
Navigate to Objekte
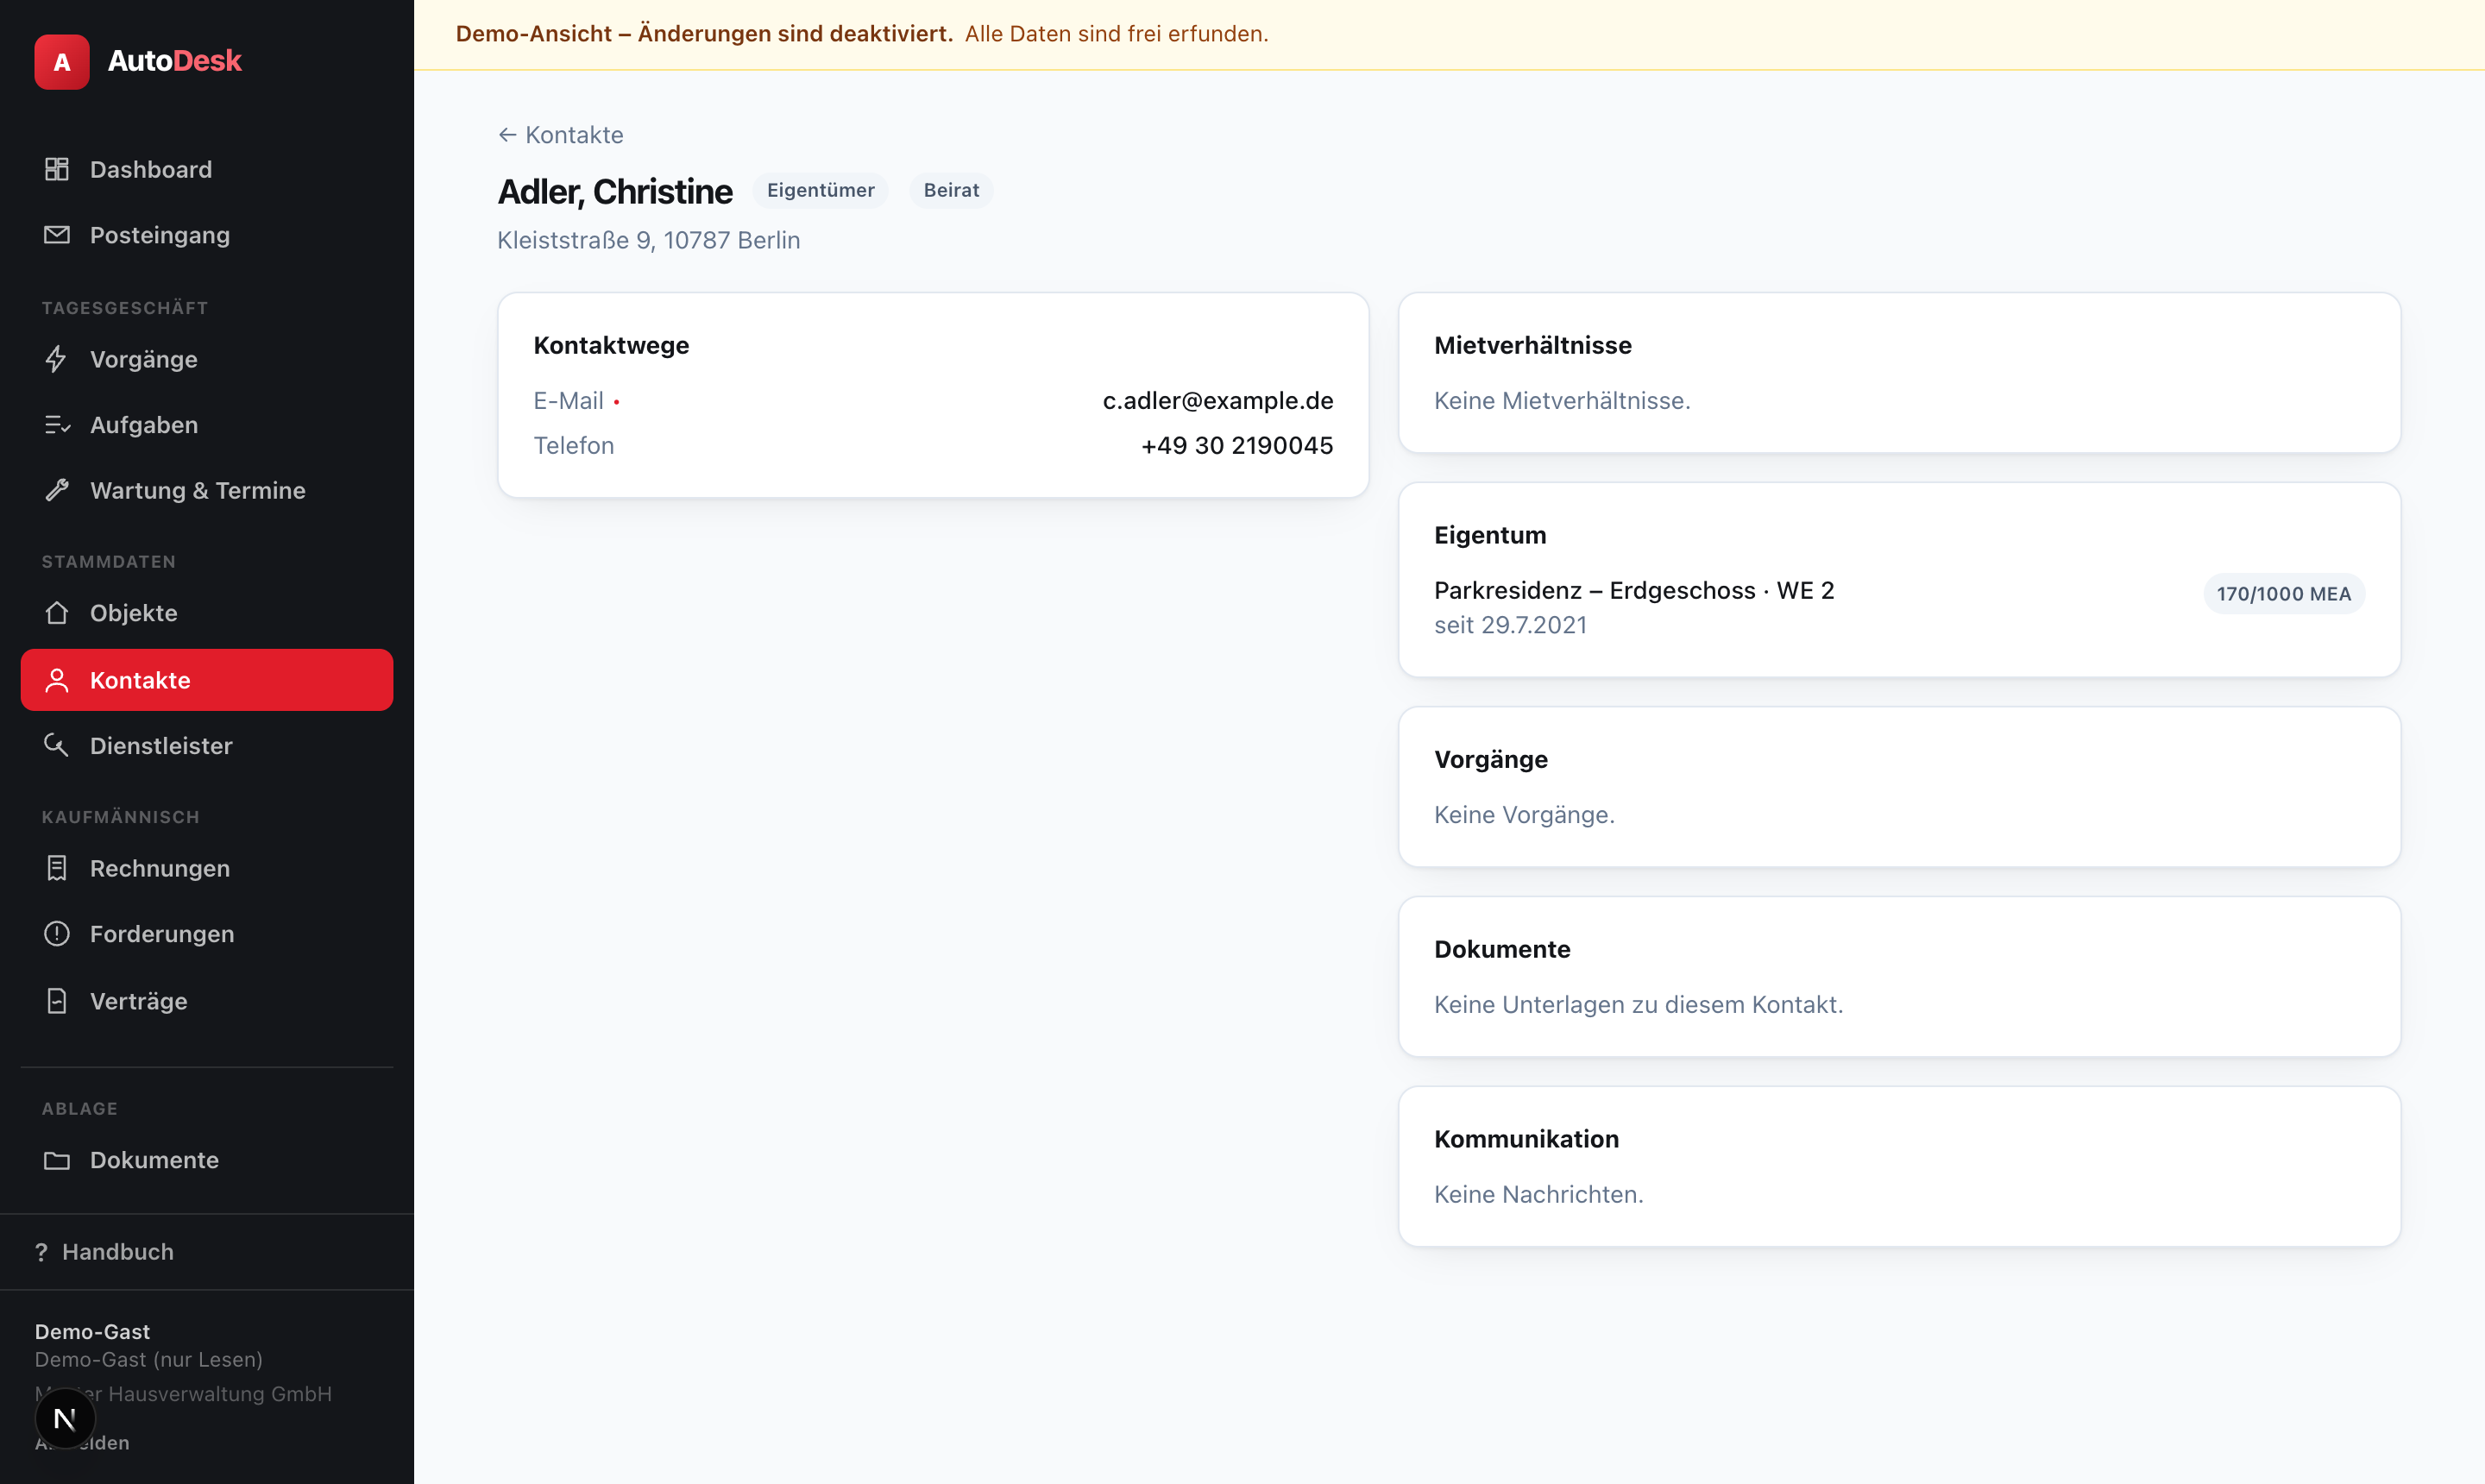207,613
